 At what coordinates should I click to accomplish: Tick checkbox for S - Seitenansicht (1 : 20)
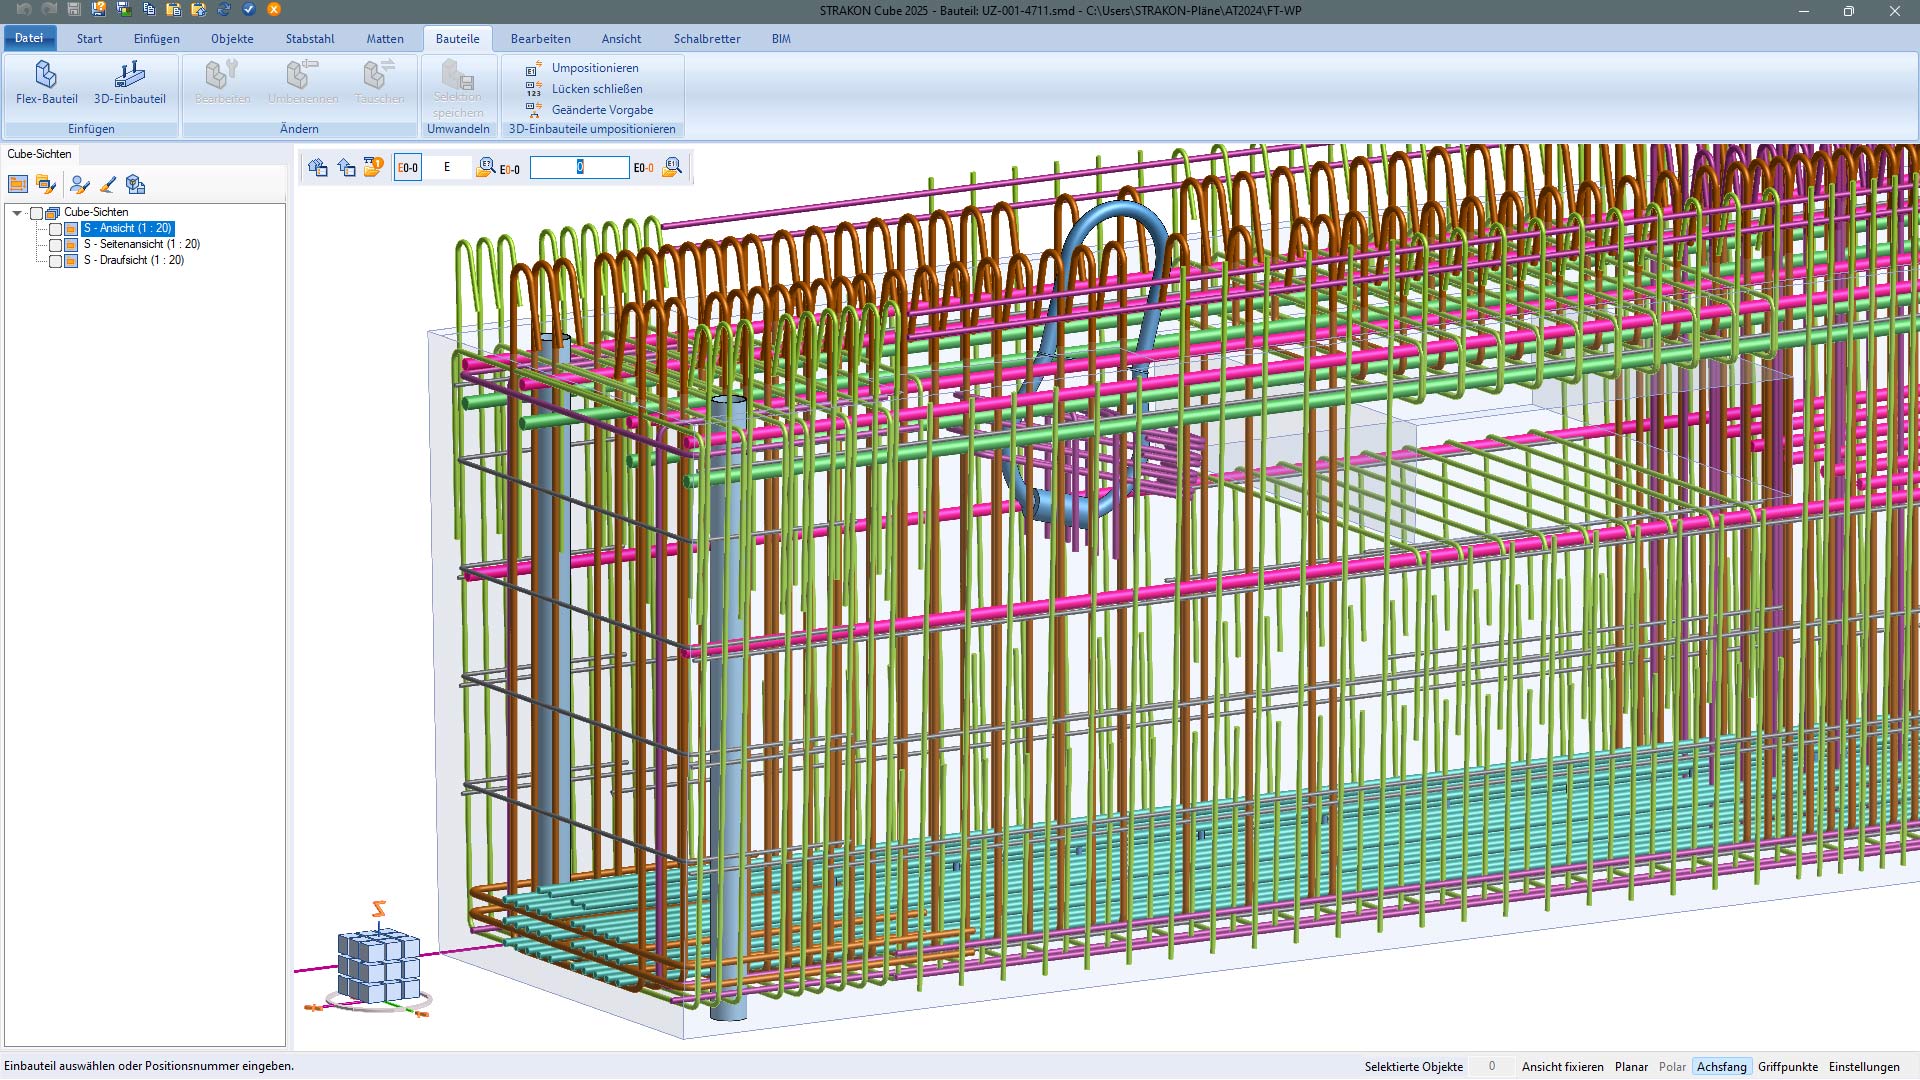pyautogui.click(x=55, y=245)
